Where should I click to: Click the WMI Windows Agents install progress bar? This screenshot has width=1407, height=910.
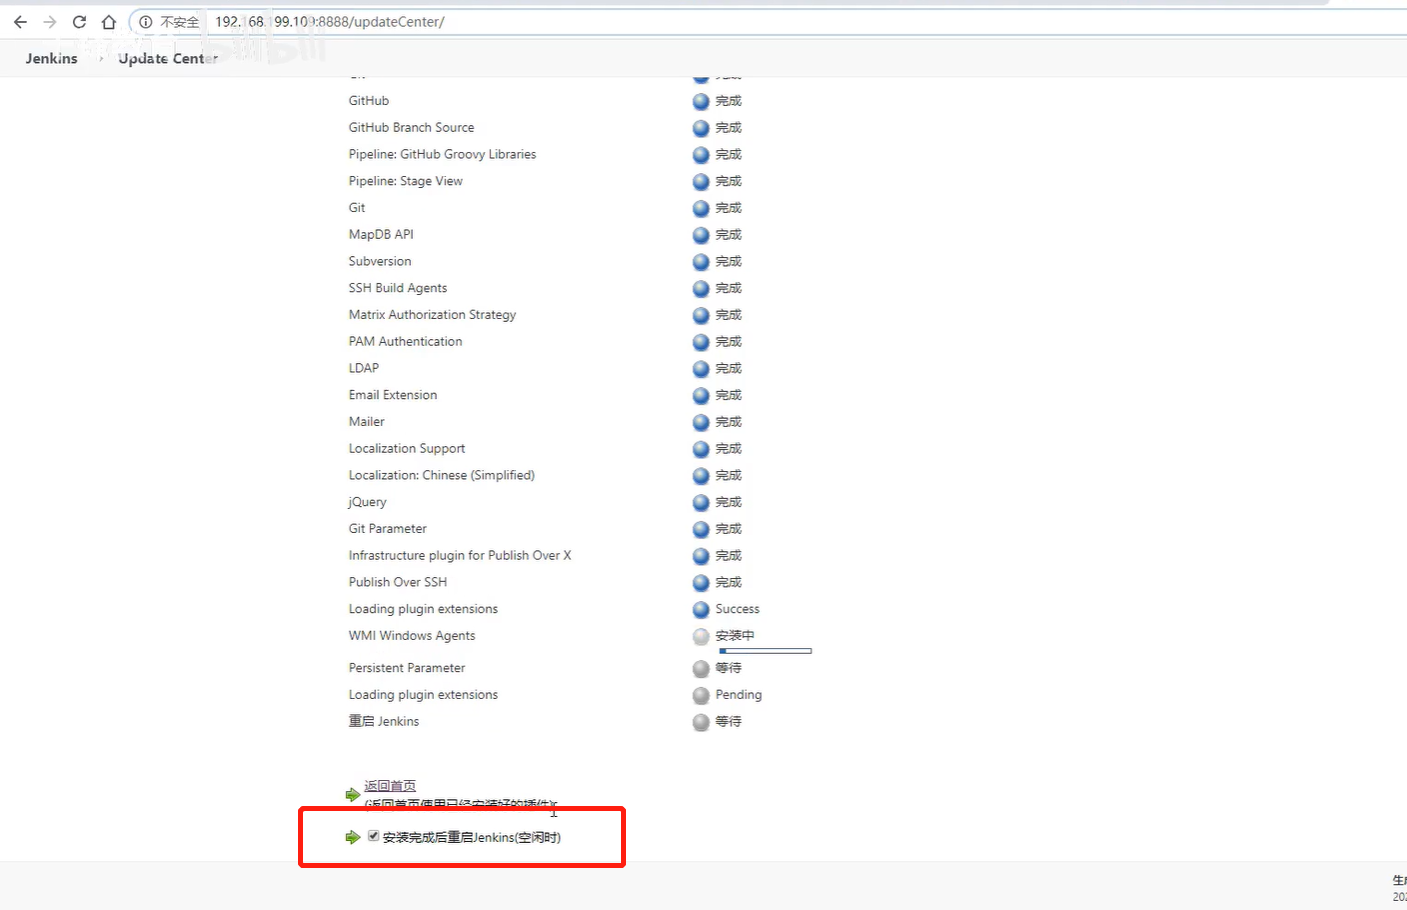tap(765, 651)
